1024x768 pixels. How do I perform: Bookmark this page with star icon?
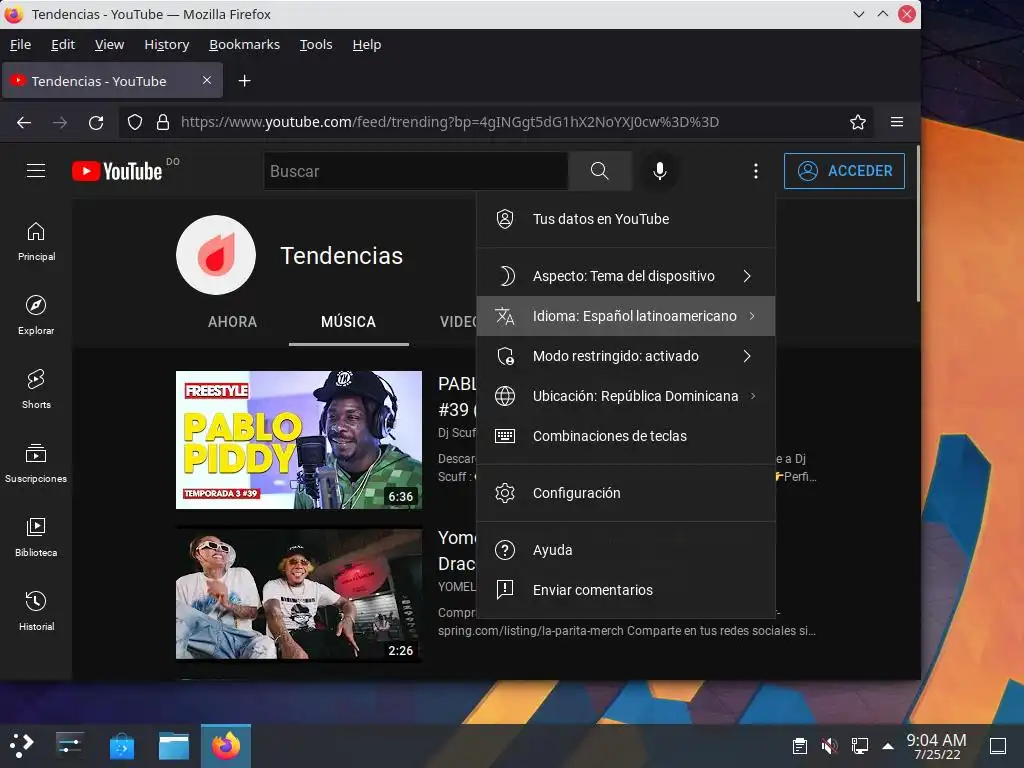(857, 122)
